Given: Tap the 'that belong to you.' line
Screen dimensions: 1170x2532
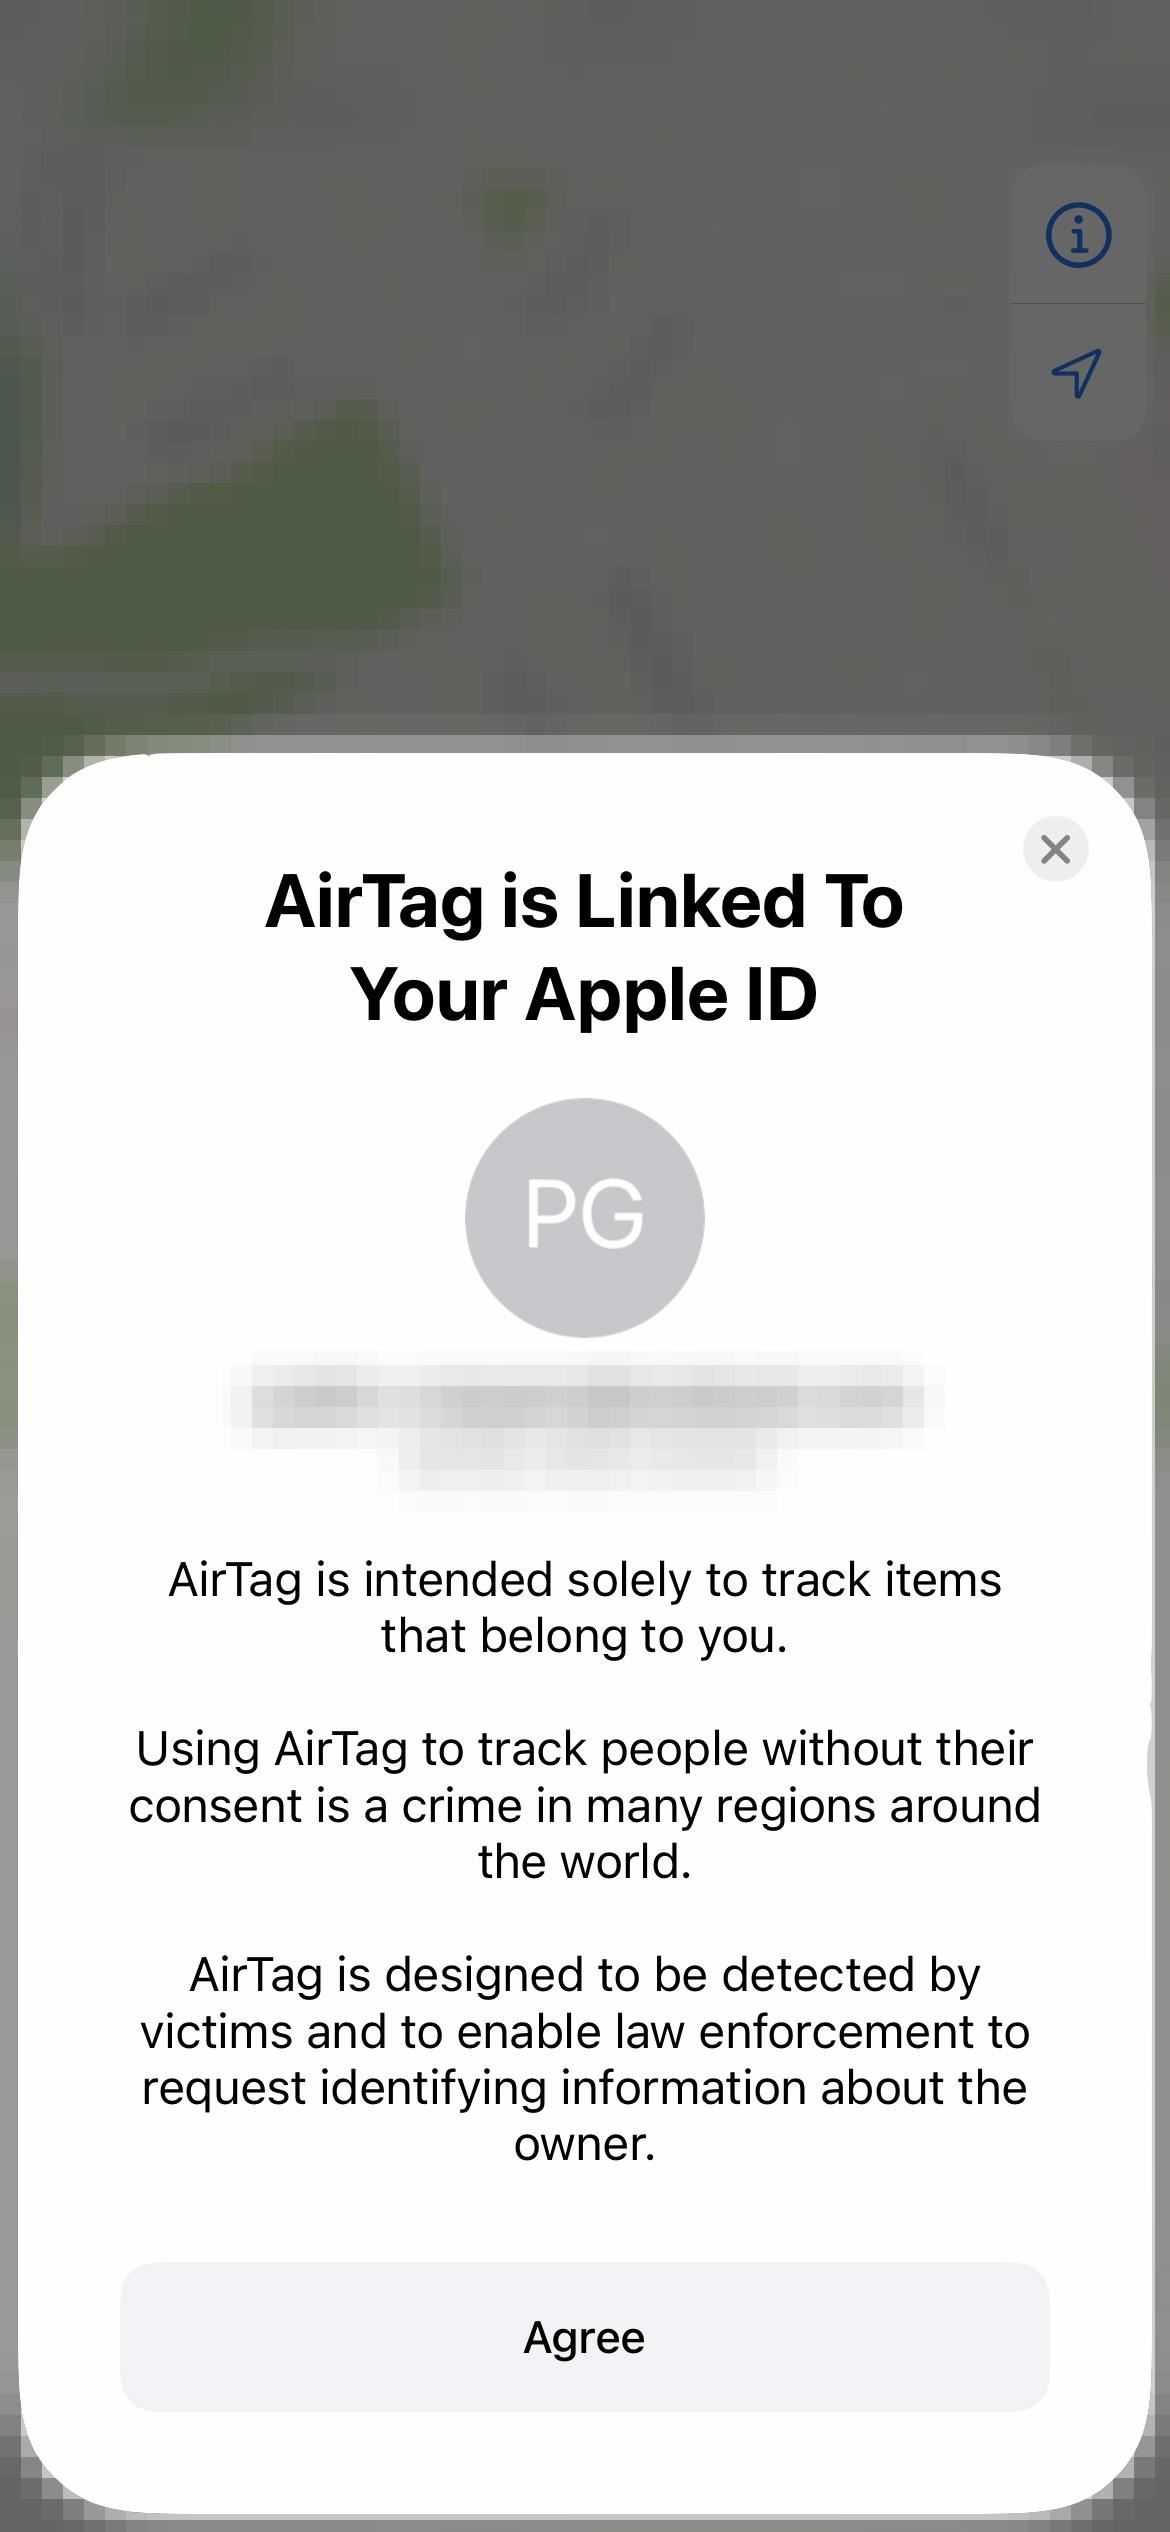Looking at the screenshot, I should [585, 1636].
